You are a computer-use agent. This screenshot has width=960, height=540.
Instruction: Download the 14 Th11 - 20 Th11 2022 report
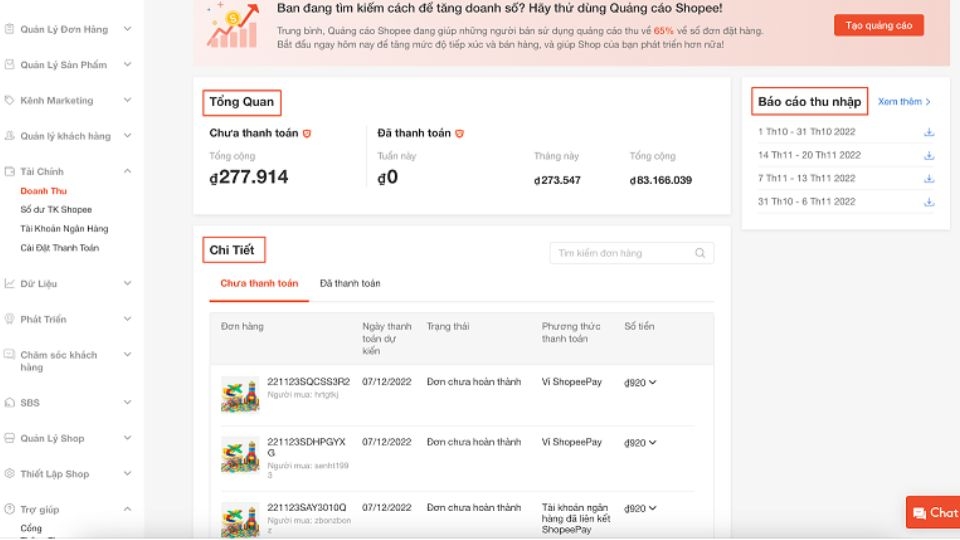point(929,155)
